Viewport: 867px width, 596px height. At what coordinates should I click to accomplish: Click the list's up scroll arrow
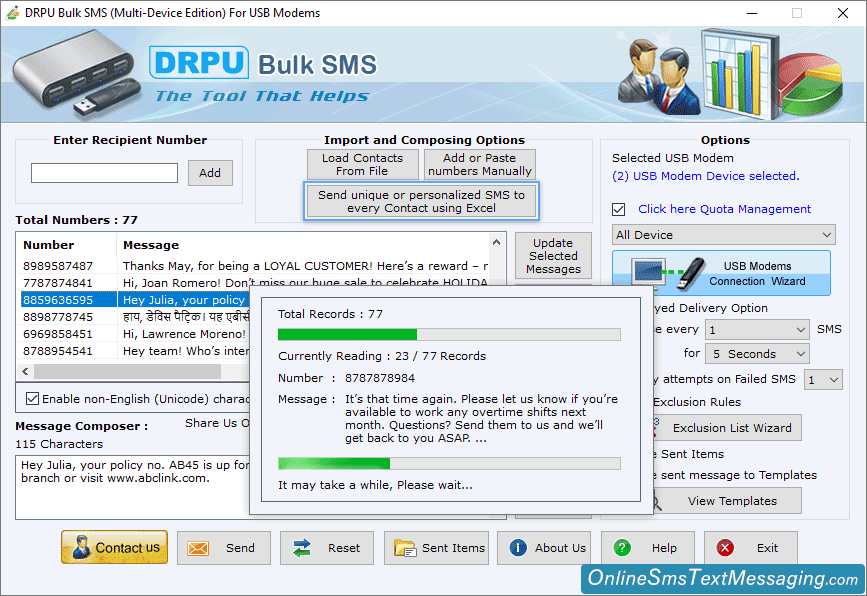point(497,243)
